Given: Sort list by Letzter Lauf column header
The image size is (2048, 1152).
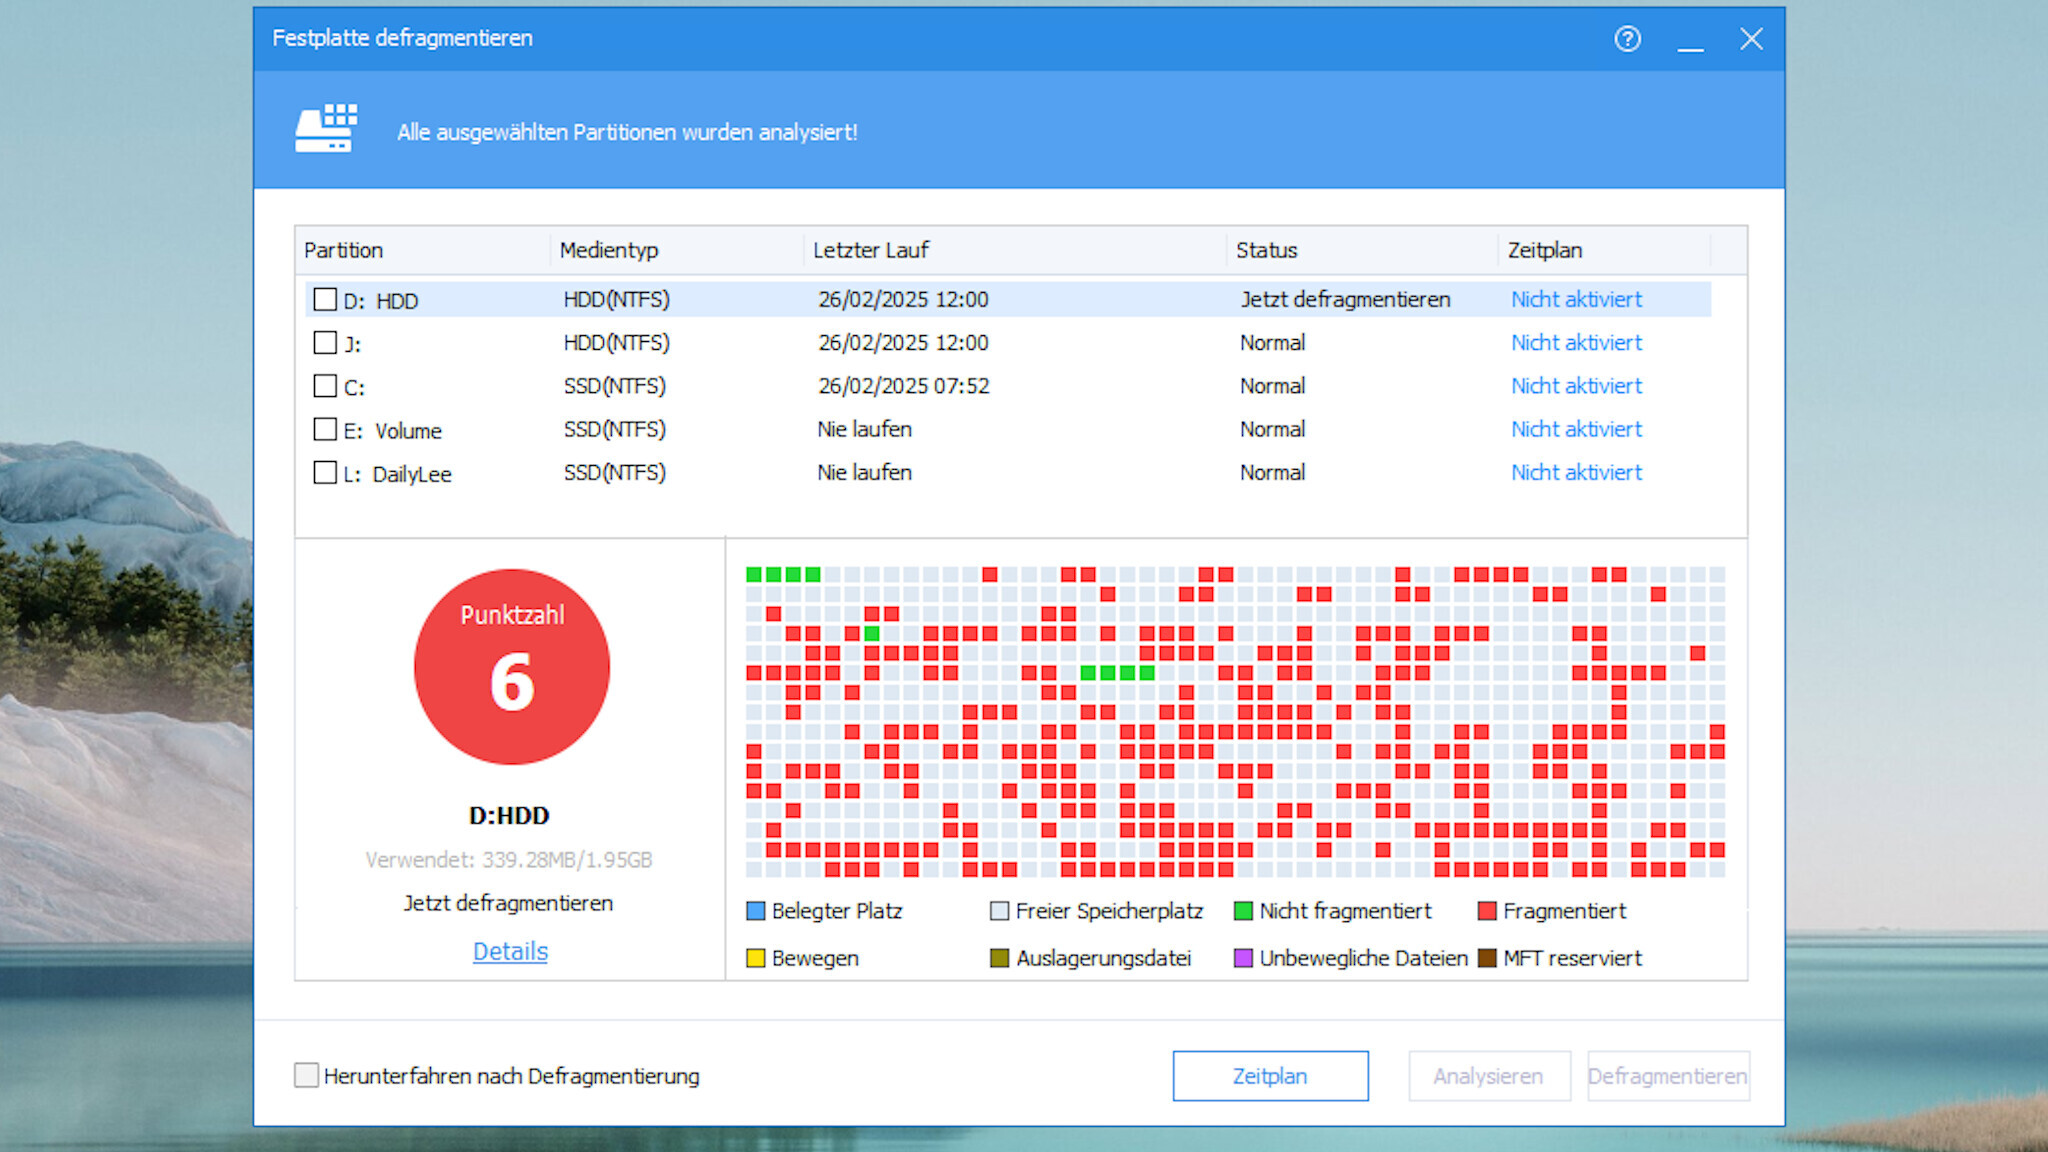Looking at the screenshot, I should click(869, 250).
